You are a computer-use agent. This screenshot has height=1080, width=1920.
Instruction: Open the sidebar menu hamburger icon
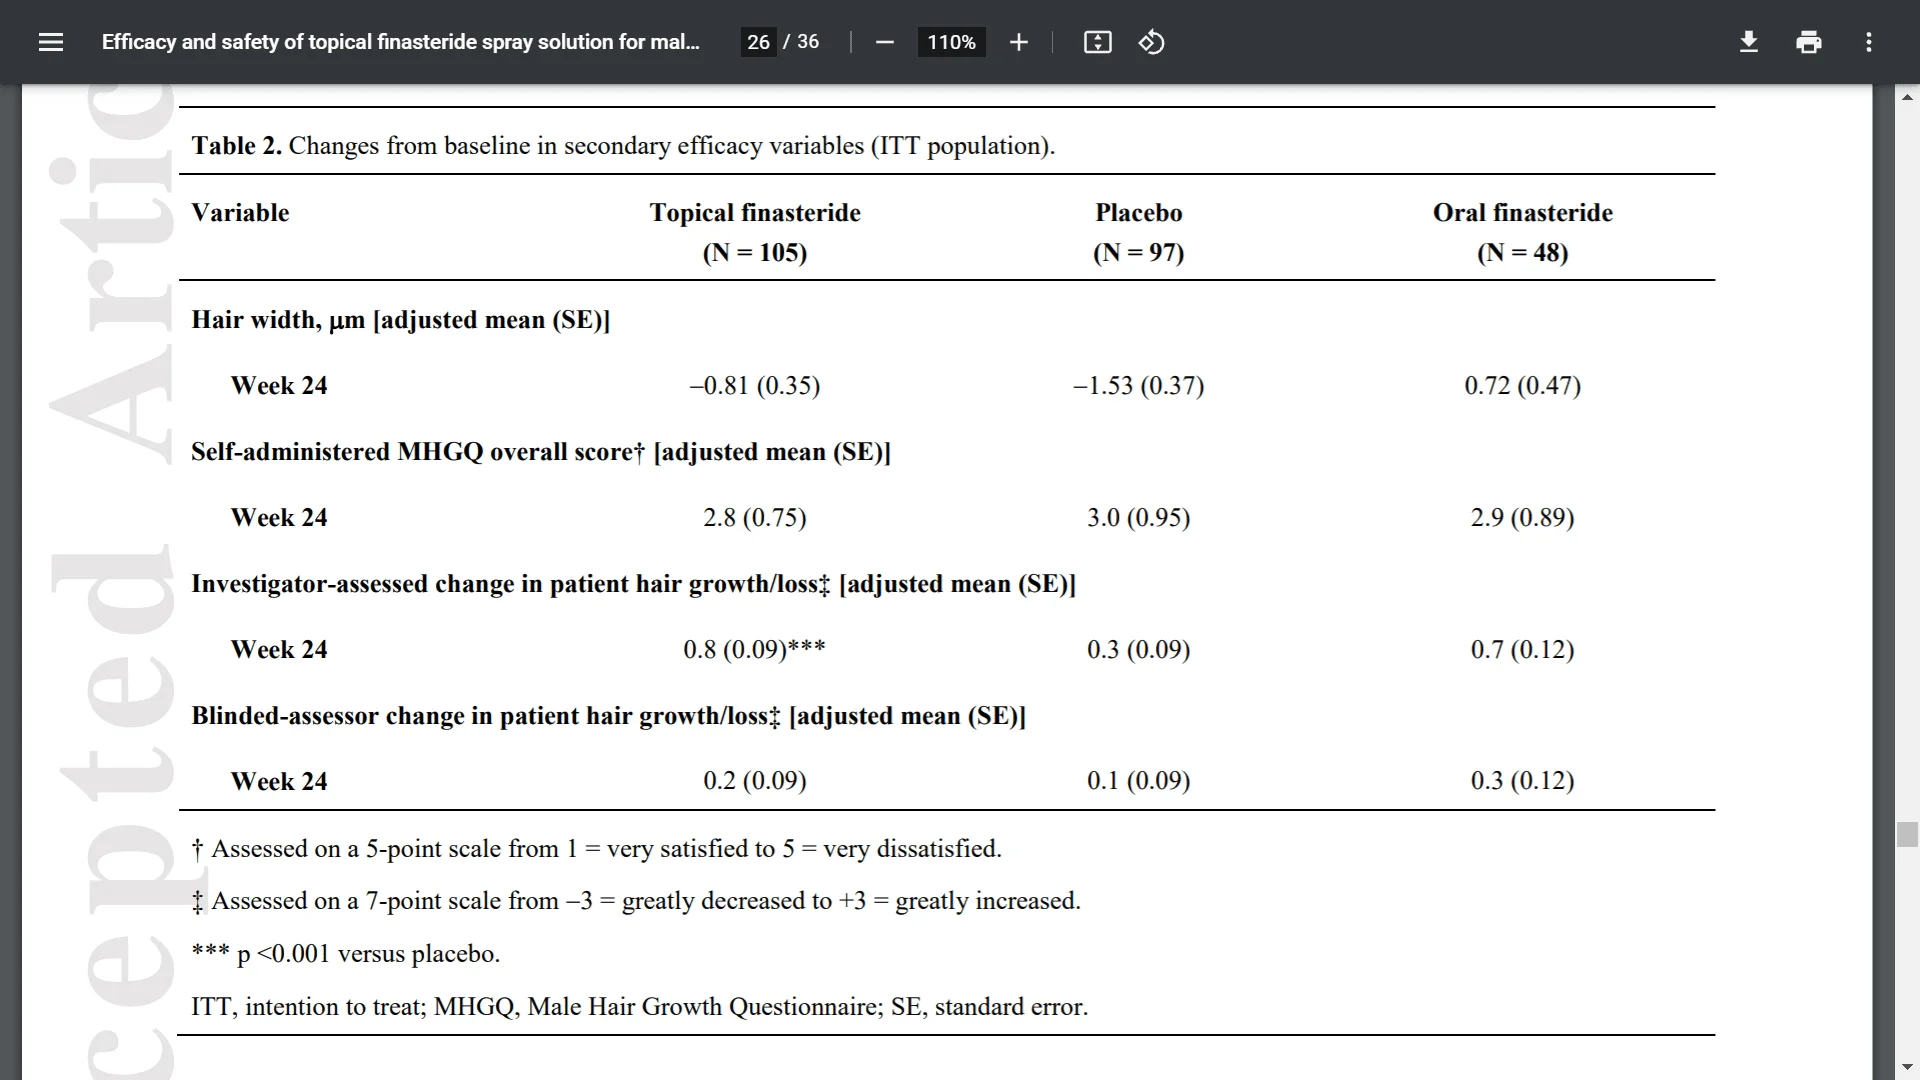51,42
